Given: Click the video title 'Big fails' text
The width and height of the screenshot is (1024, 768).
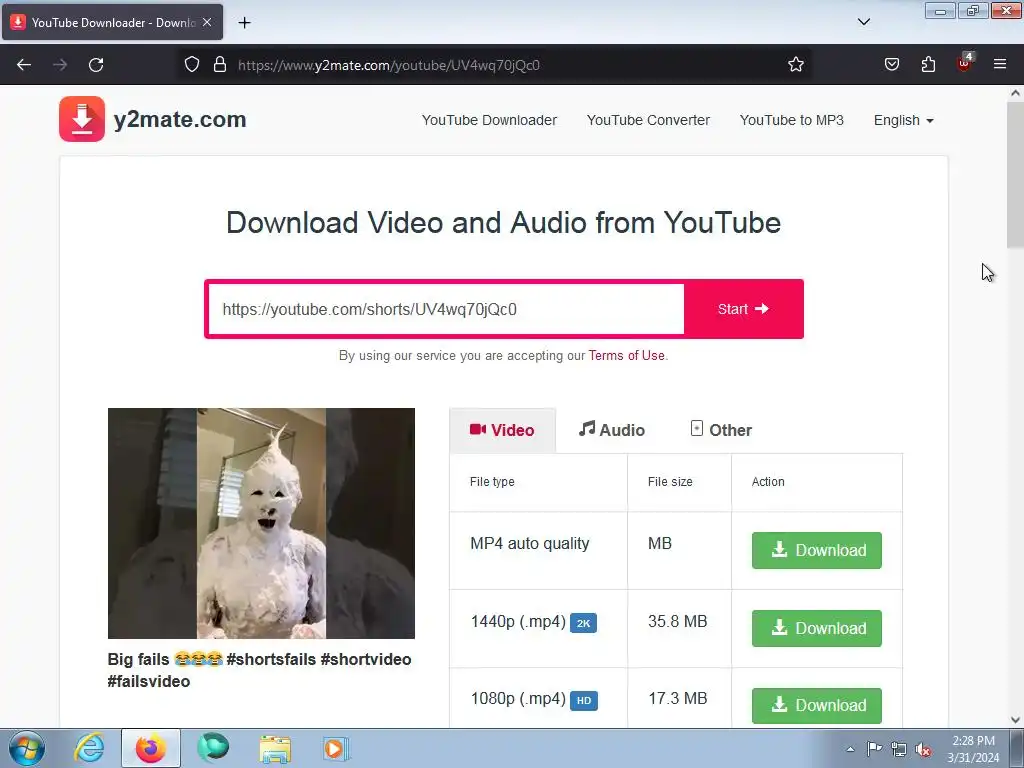Looking at the screenshot, I should tap(259, 670).
